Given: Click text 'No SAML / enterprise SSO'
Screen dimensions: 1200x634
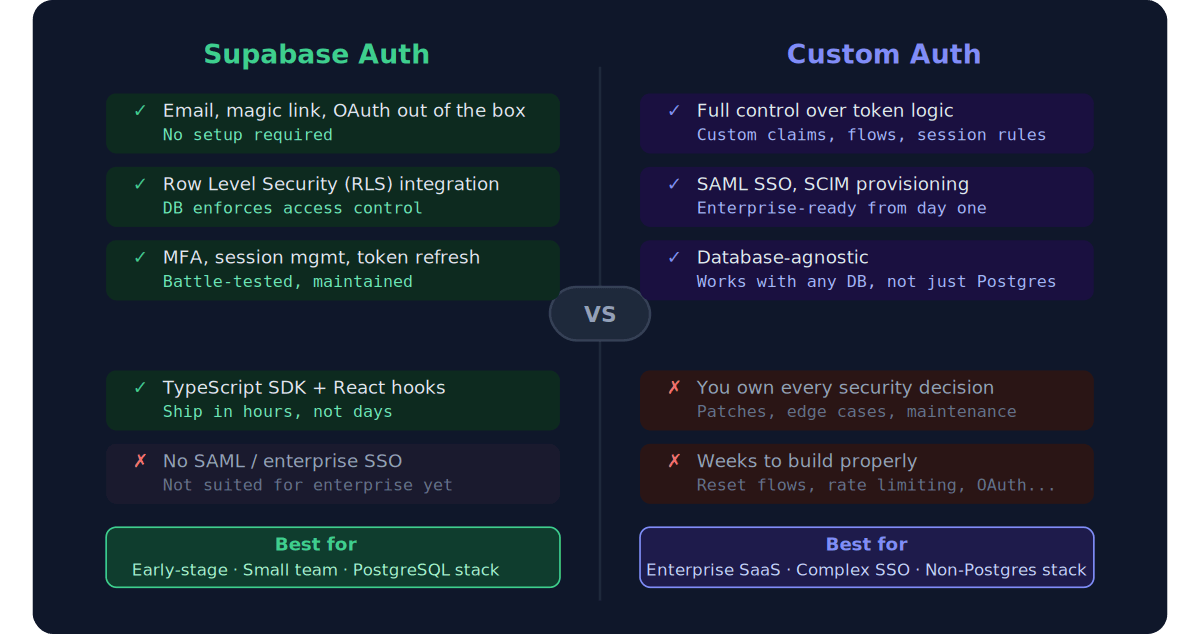Looking at the screenshot, I should (x=282, y=461).
